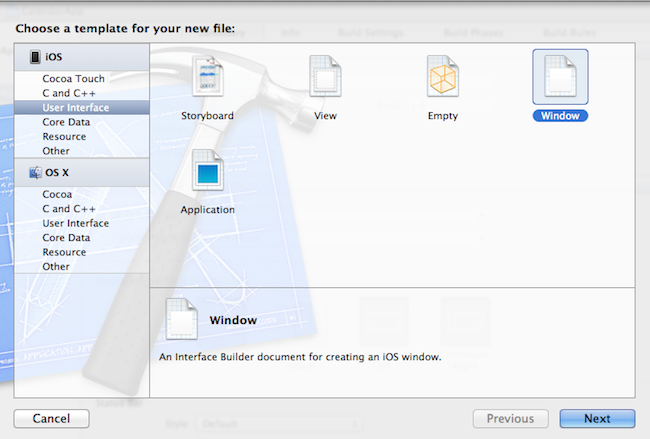Choose the Application template icon
Image resolution: width=650 pixels, height=439 pixels.
click(x=208, y=170)
